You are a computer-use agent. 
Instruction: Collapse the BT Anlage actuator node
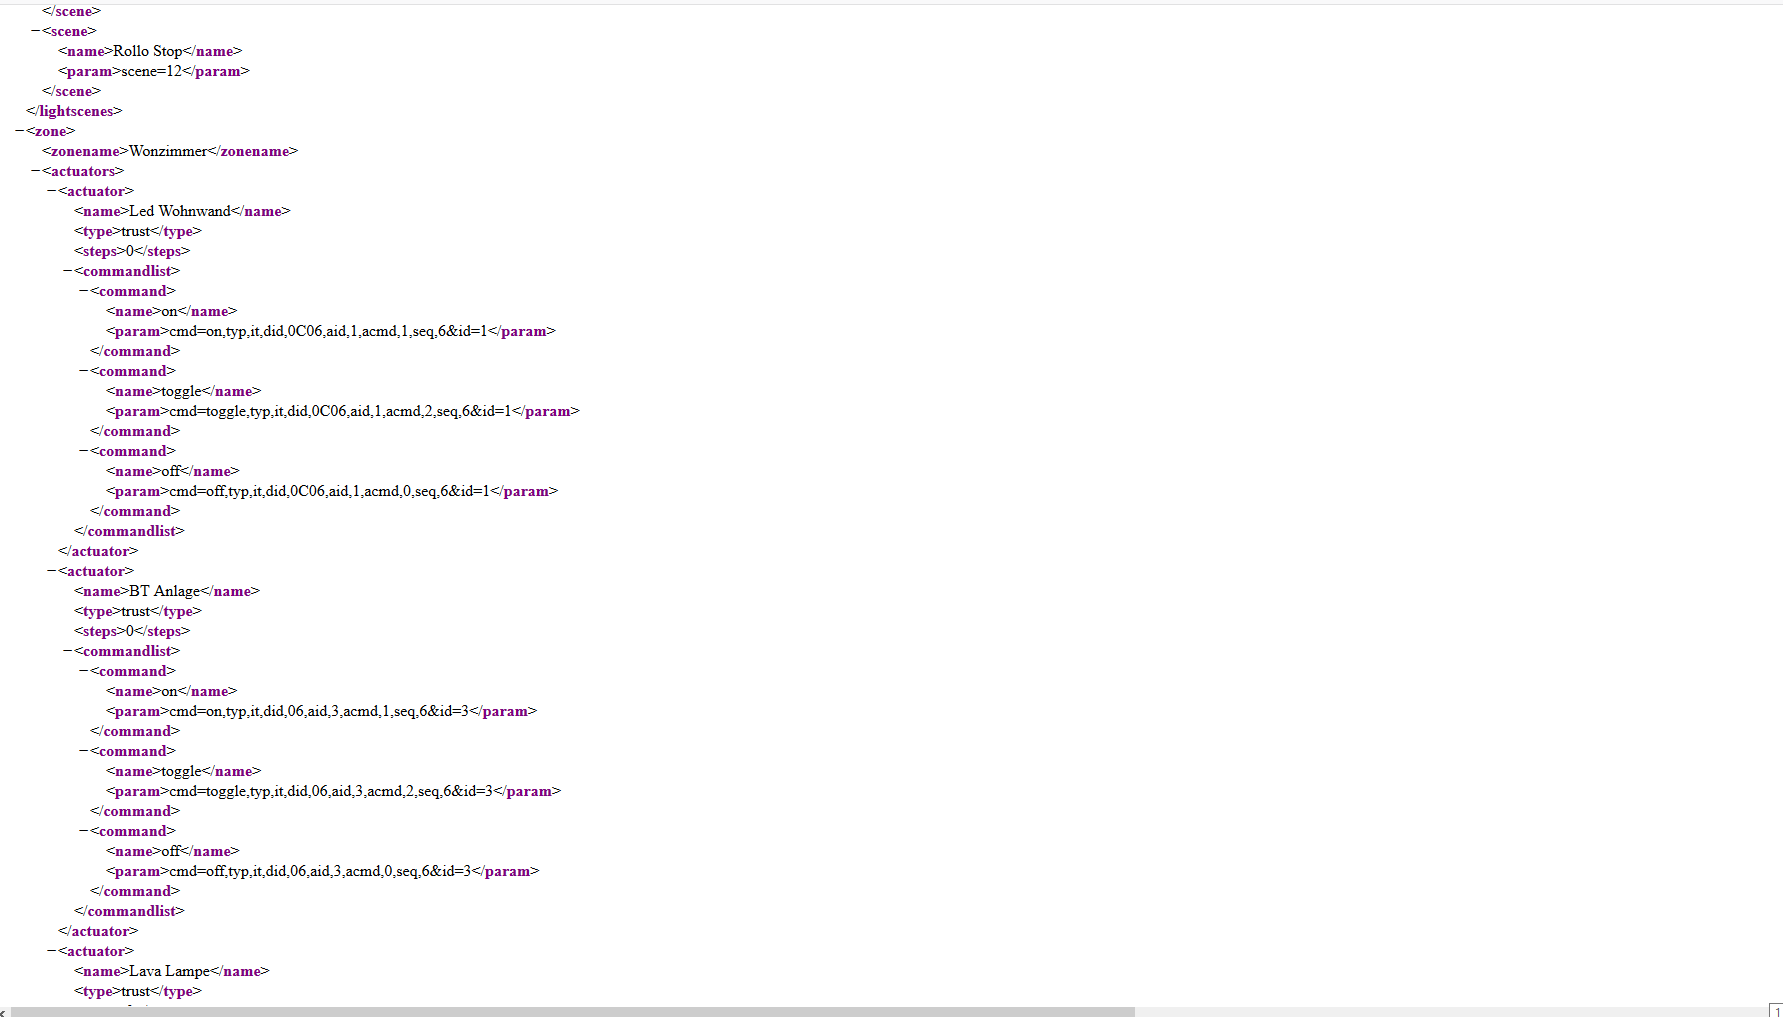point(52,571)
